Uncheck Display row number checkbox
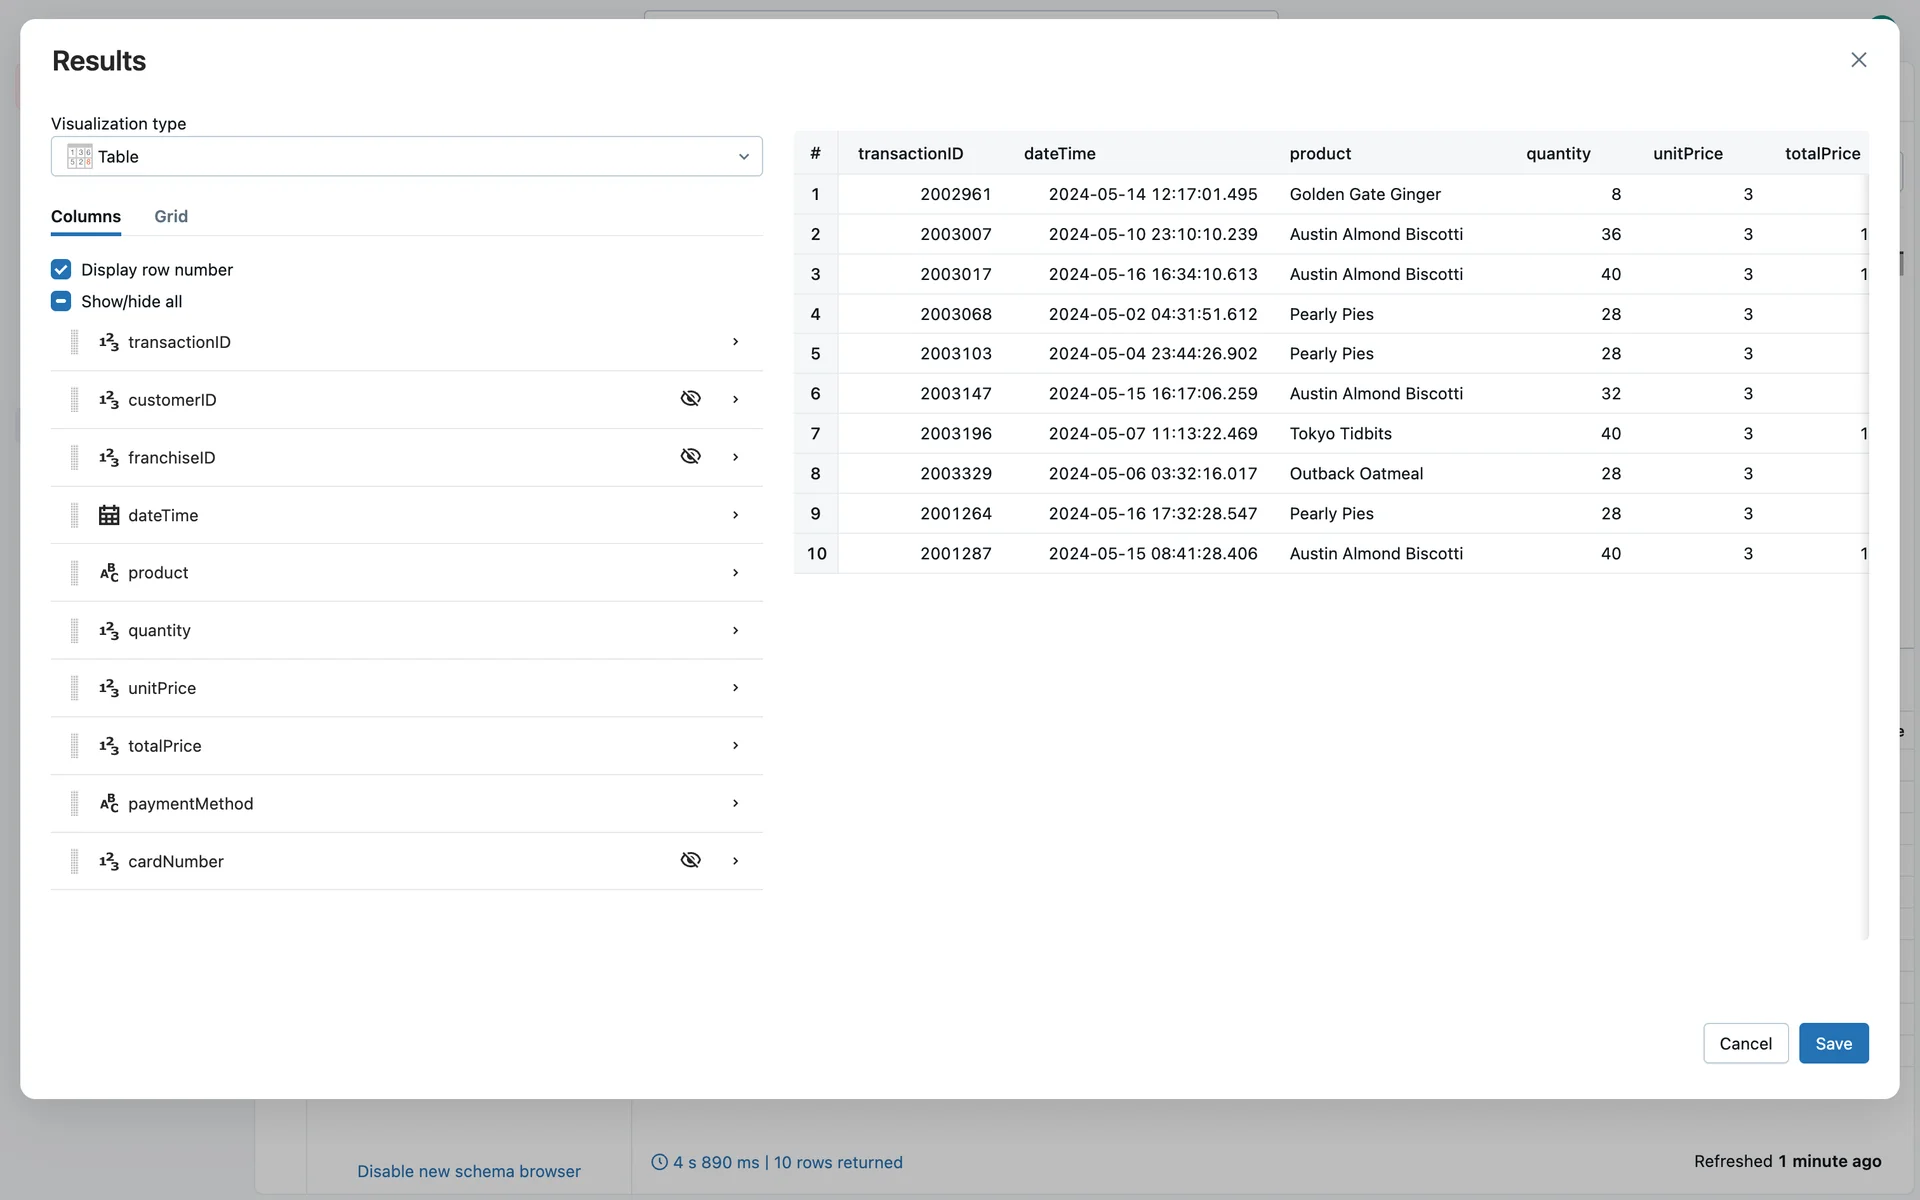The width and height of the screenshot is (1920, 1200). (x=61, y=270)
